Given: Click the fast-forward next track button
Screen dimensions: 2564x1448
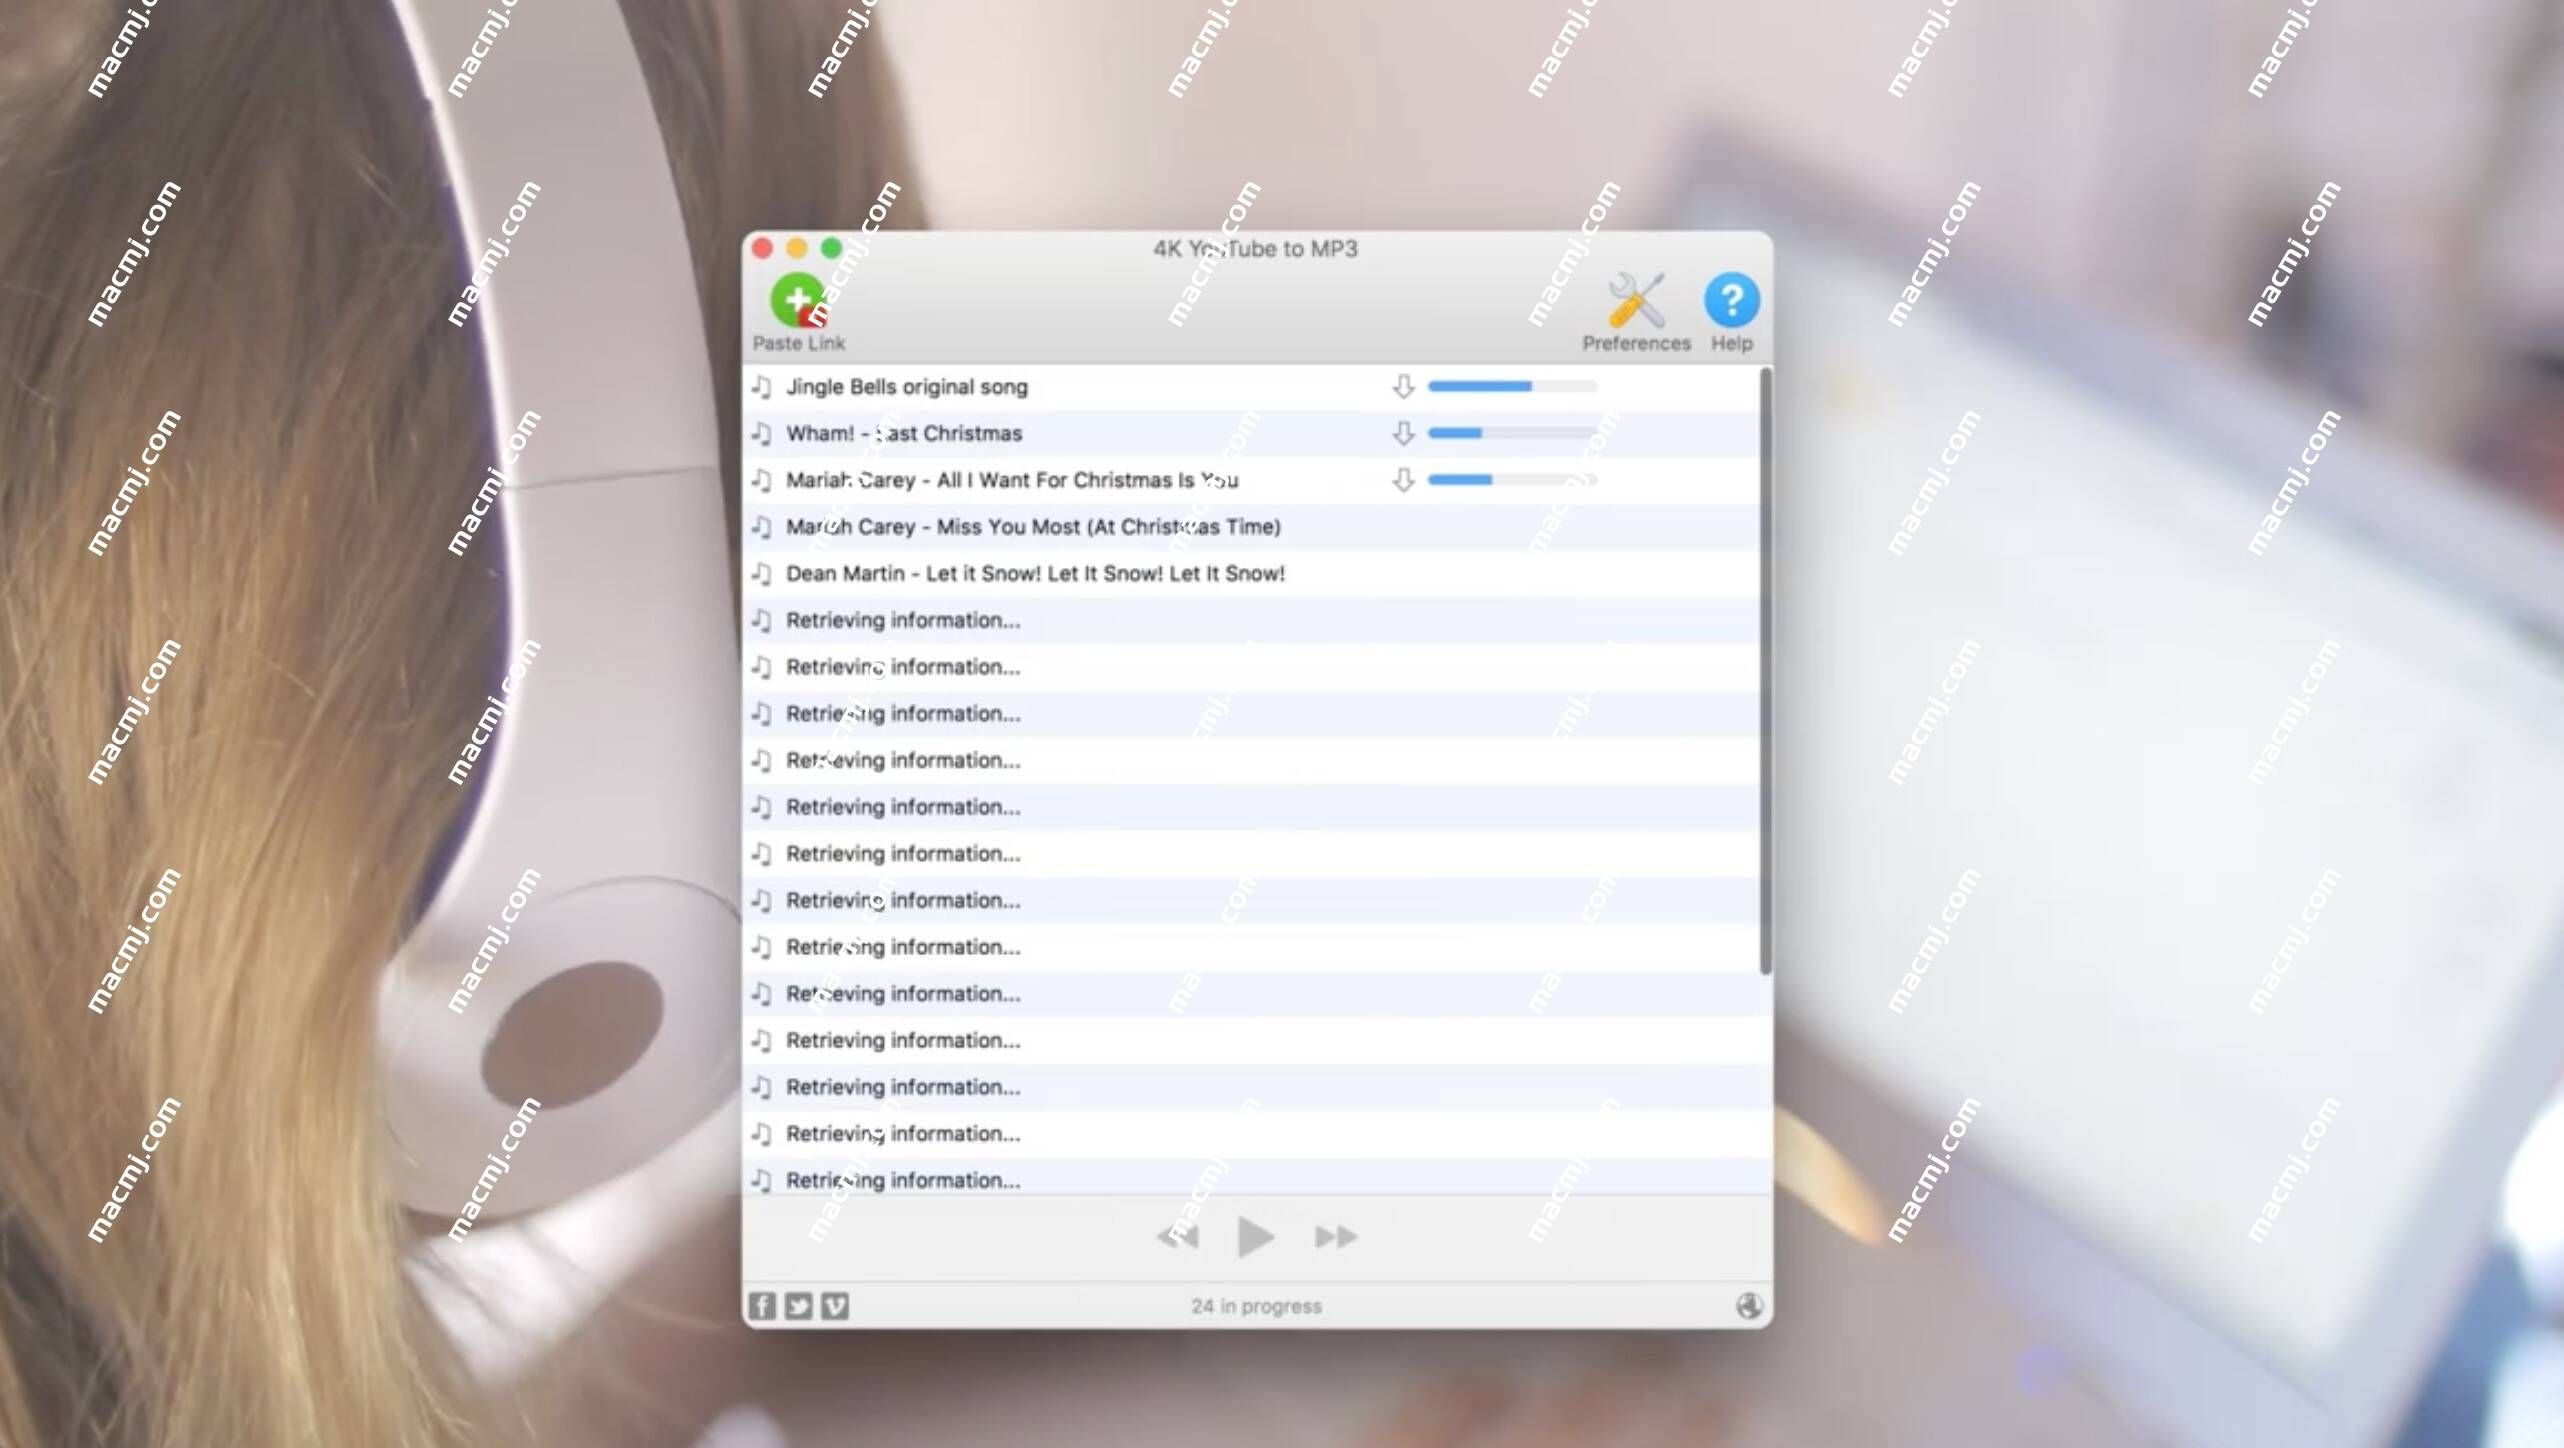Looking at the screenshot, I should coord(1336,1237).
